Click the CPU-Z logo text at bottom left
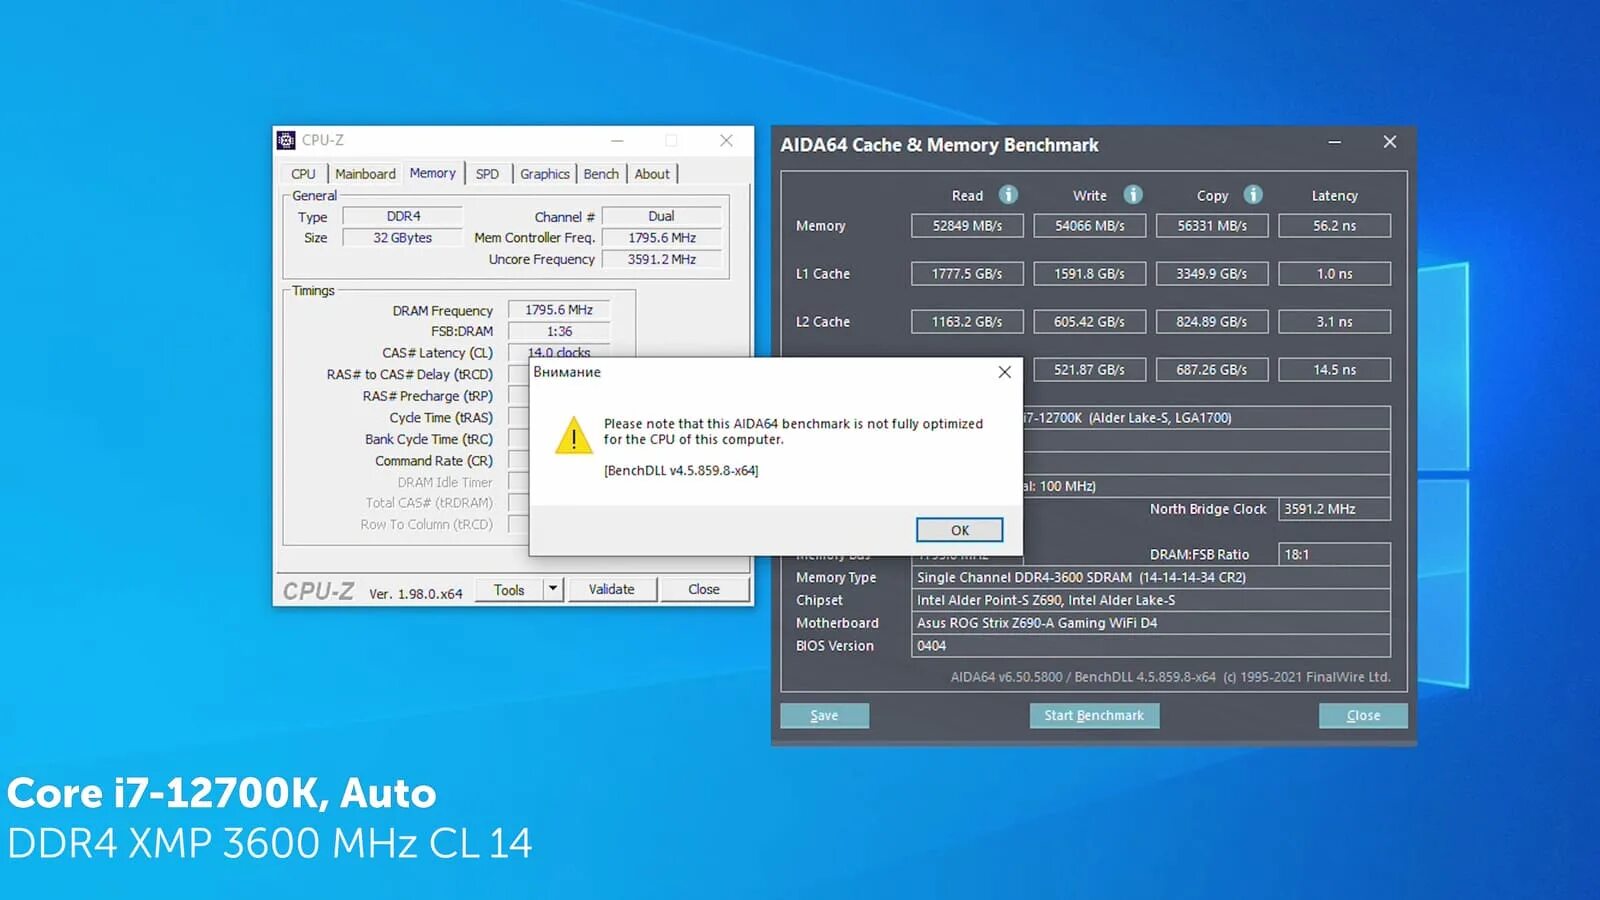The height and width of the screenshot is (900, 1600). coord(318,591)
